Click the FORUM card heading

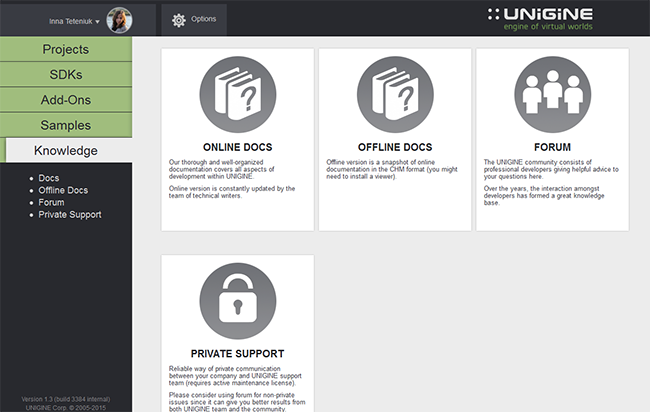point(553,147)
